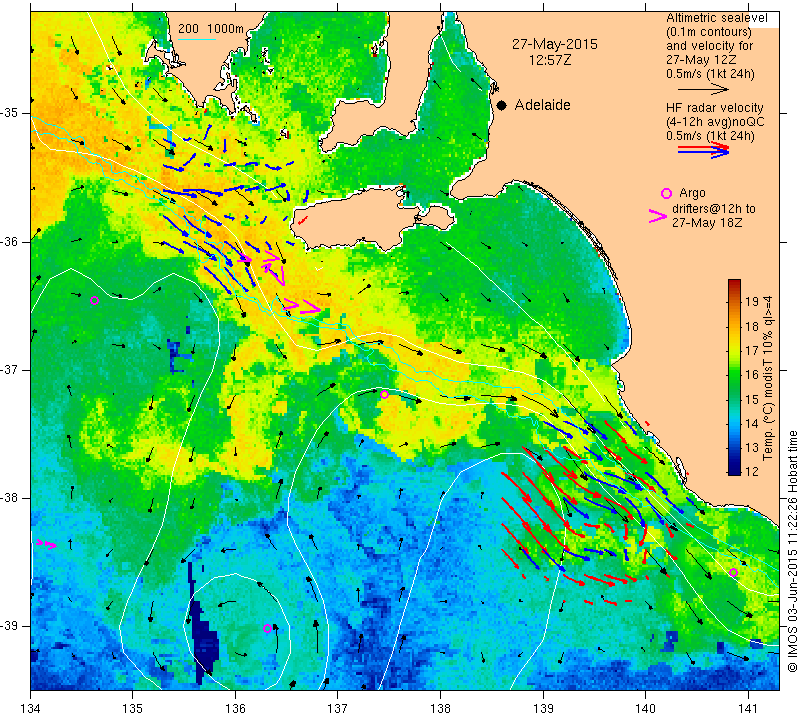Click the IMOS copyright timestamp text
Image resolution: width=800 pixels, height=720 pixels.
[x=792, y=551]
